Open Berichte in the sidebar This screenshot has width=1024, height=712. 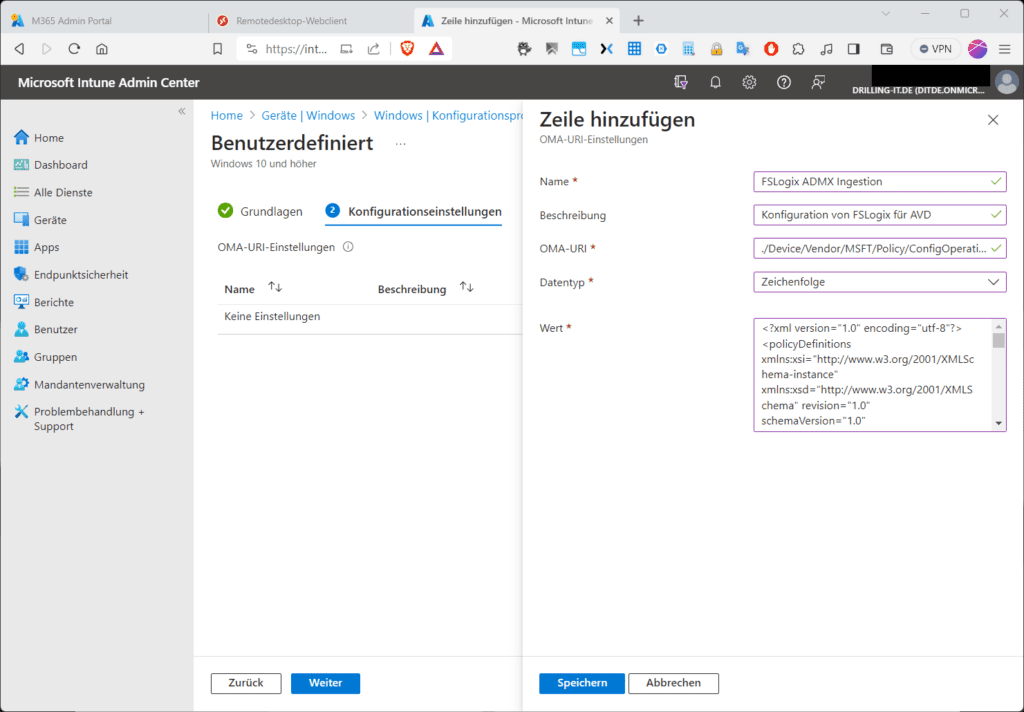[44, 302]
